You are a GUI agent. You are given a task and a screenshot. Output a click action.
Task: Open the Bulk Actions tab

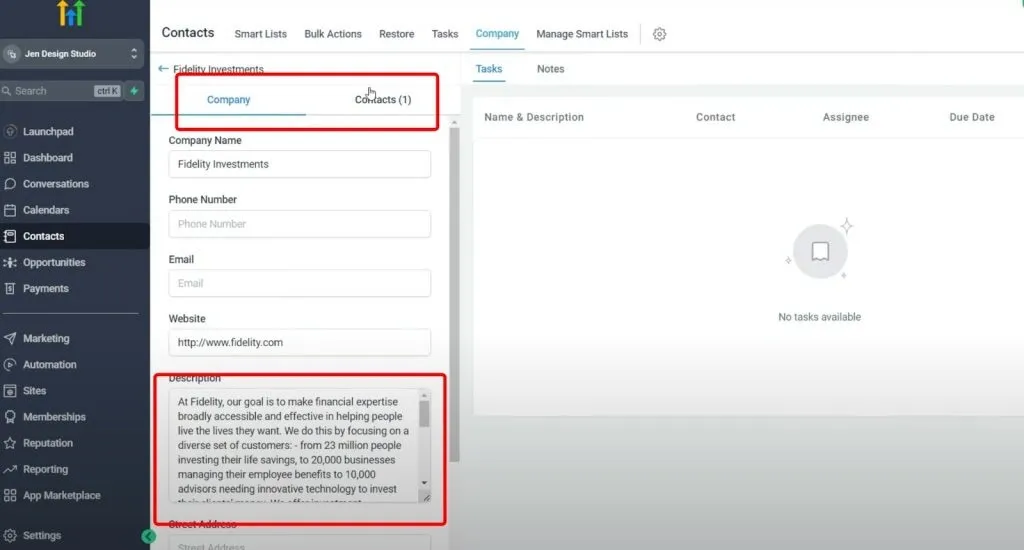coord(333,34)
